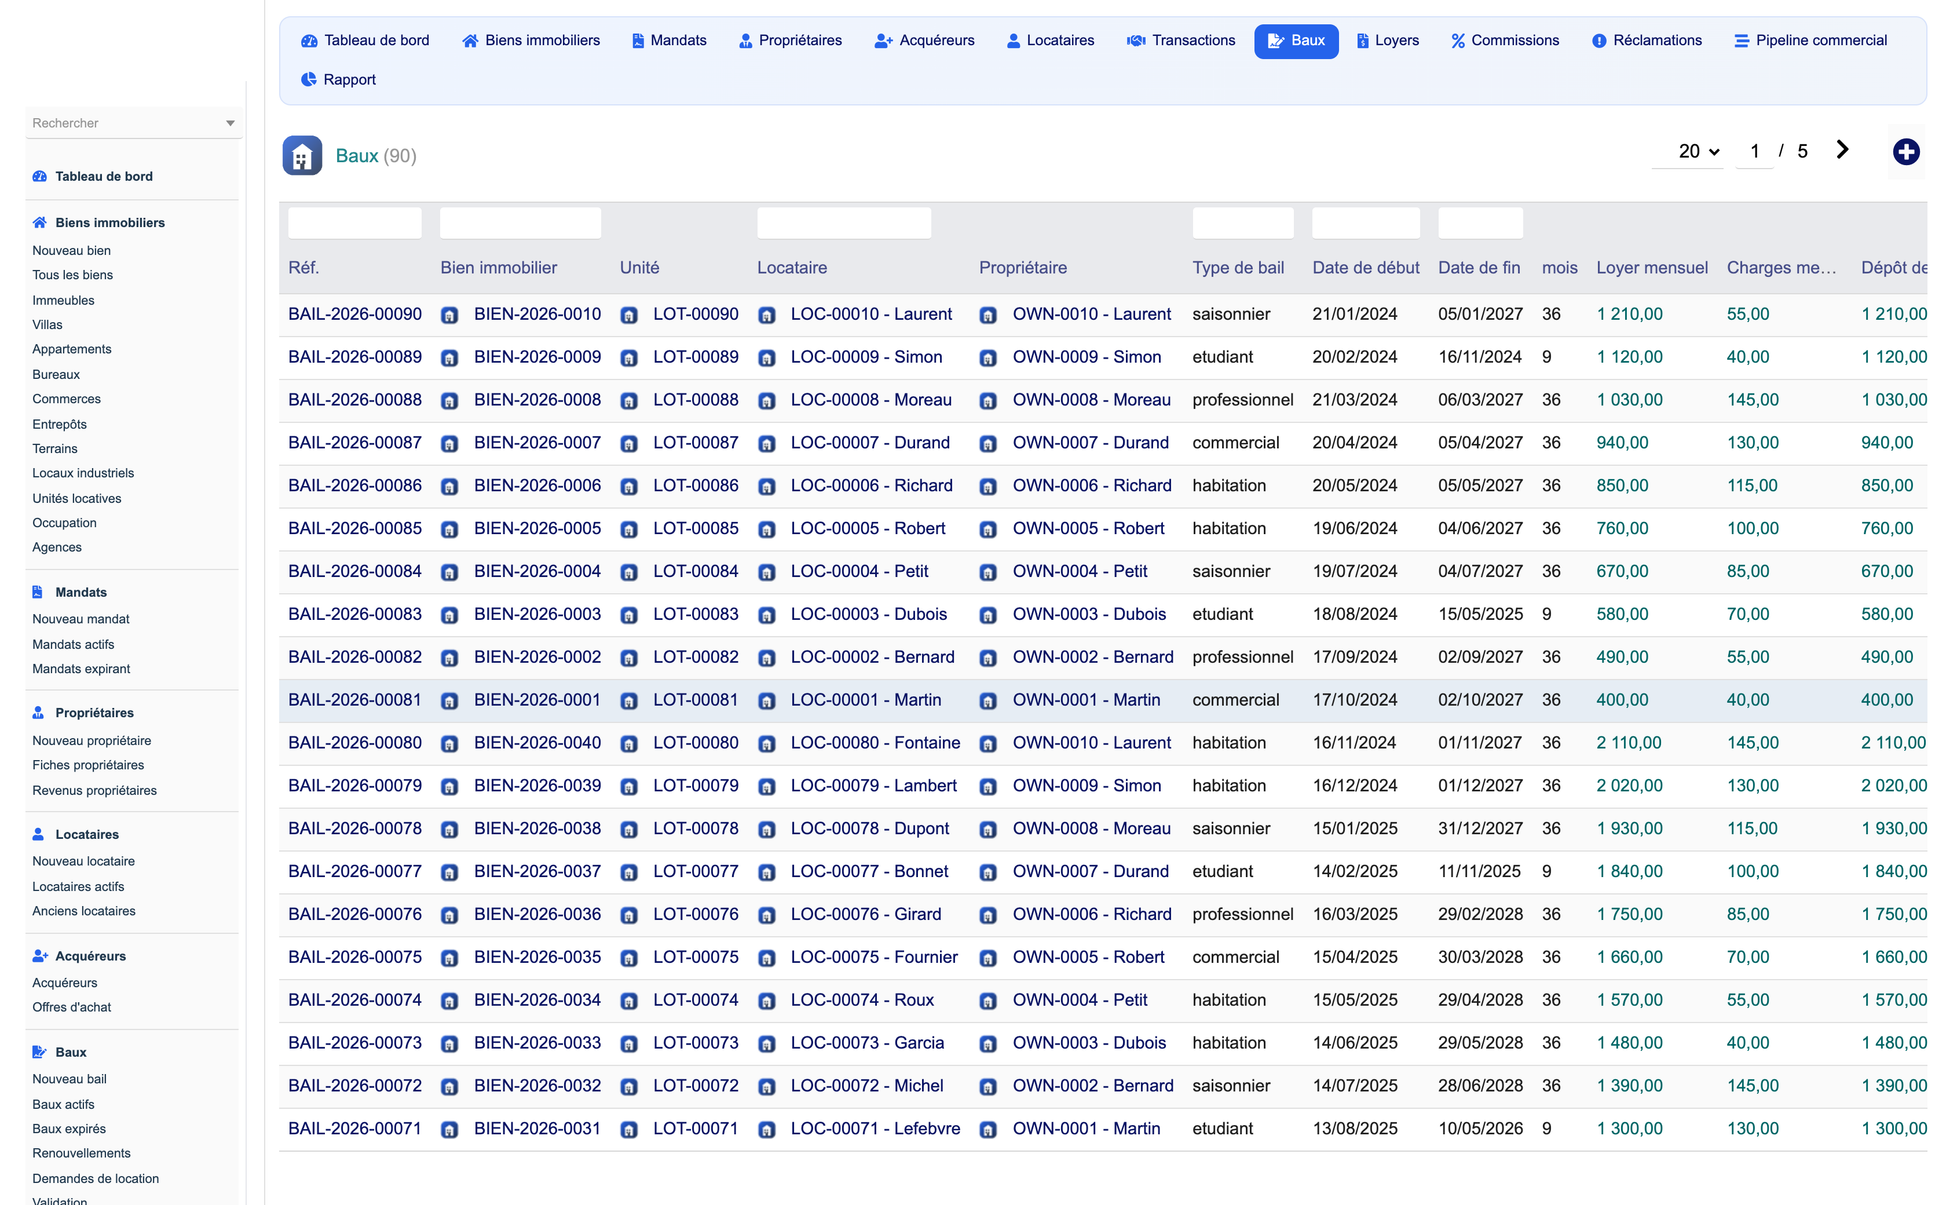Open Baux expirés in sidebar
The height and width of the screenshot is (1205, 1946).
click(x=69, y=1128)
